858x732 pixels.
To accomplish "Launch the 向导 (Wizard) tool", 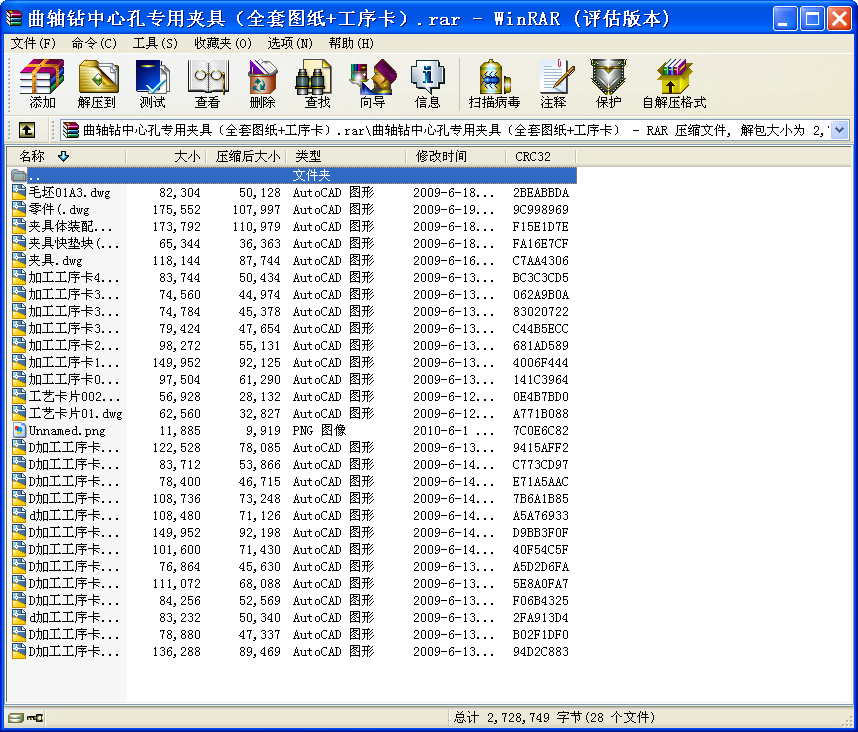I will click(x=373, y=83).
